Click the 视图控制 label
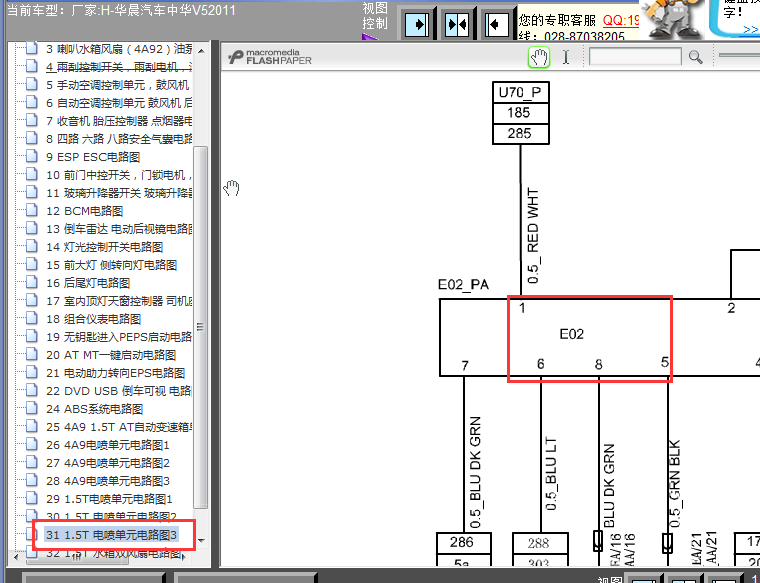760x583 pixels. (375, 16)
